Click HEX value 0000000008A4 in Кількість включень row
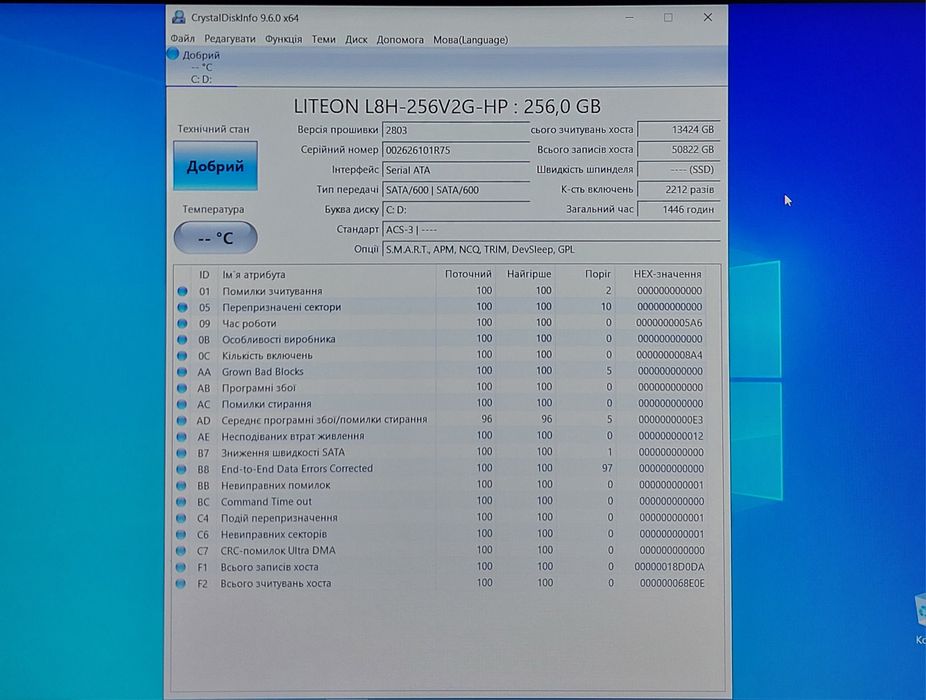Image resolution: width=926 pixels, height=700 pixels. (669, 355)
